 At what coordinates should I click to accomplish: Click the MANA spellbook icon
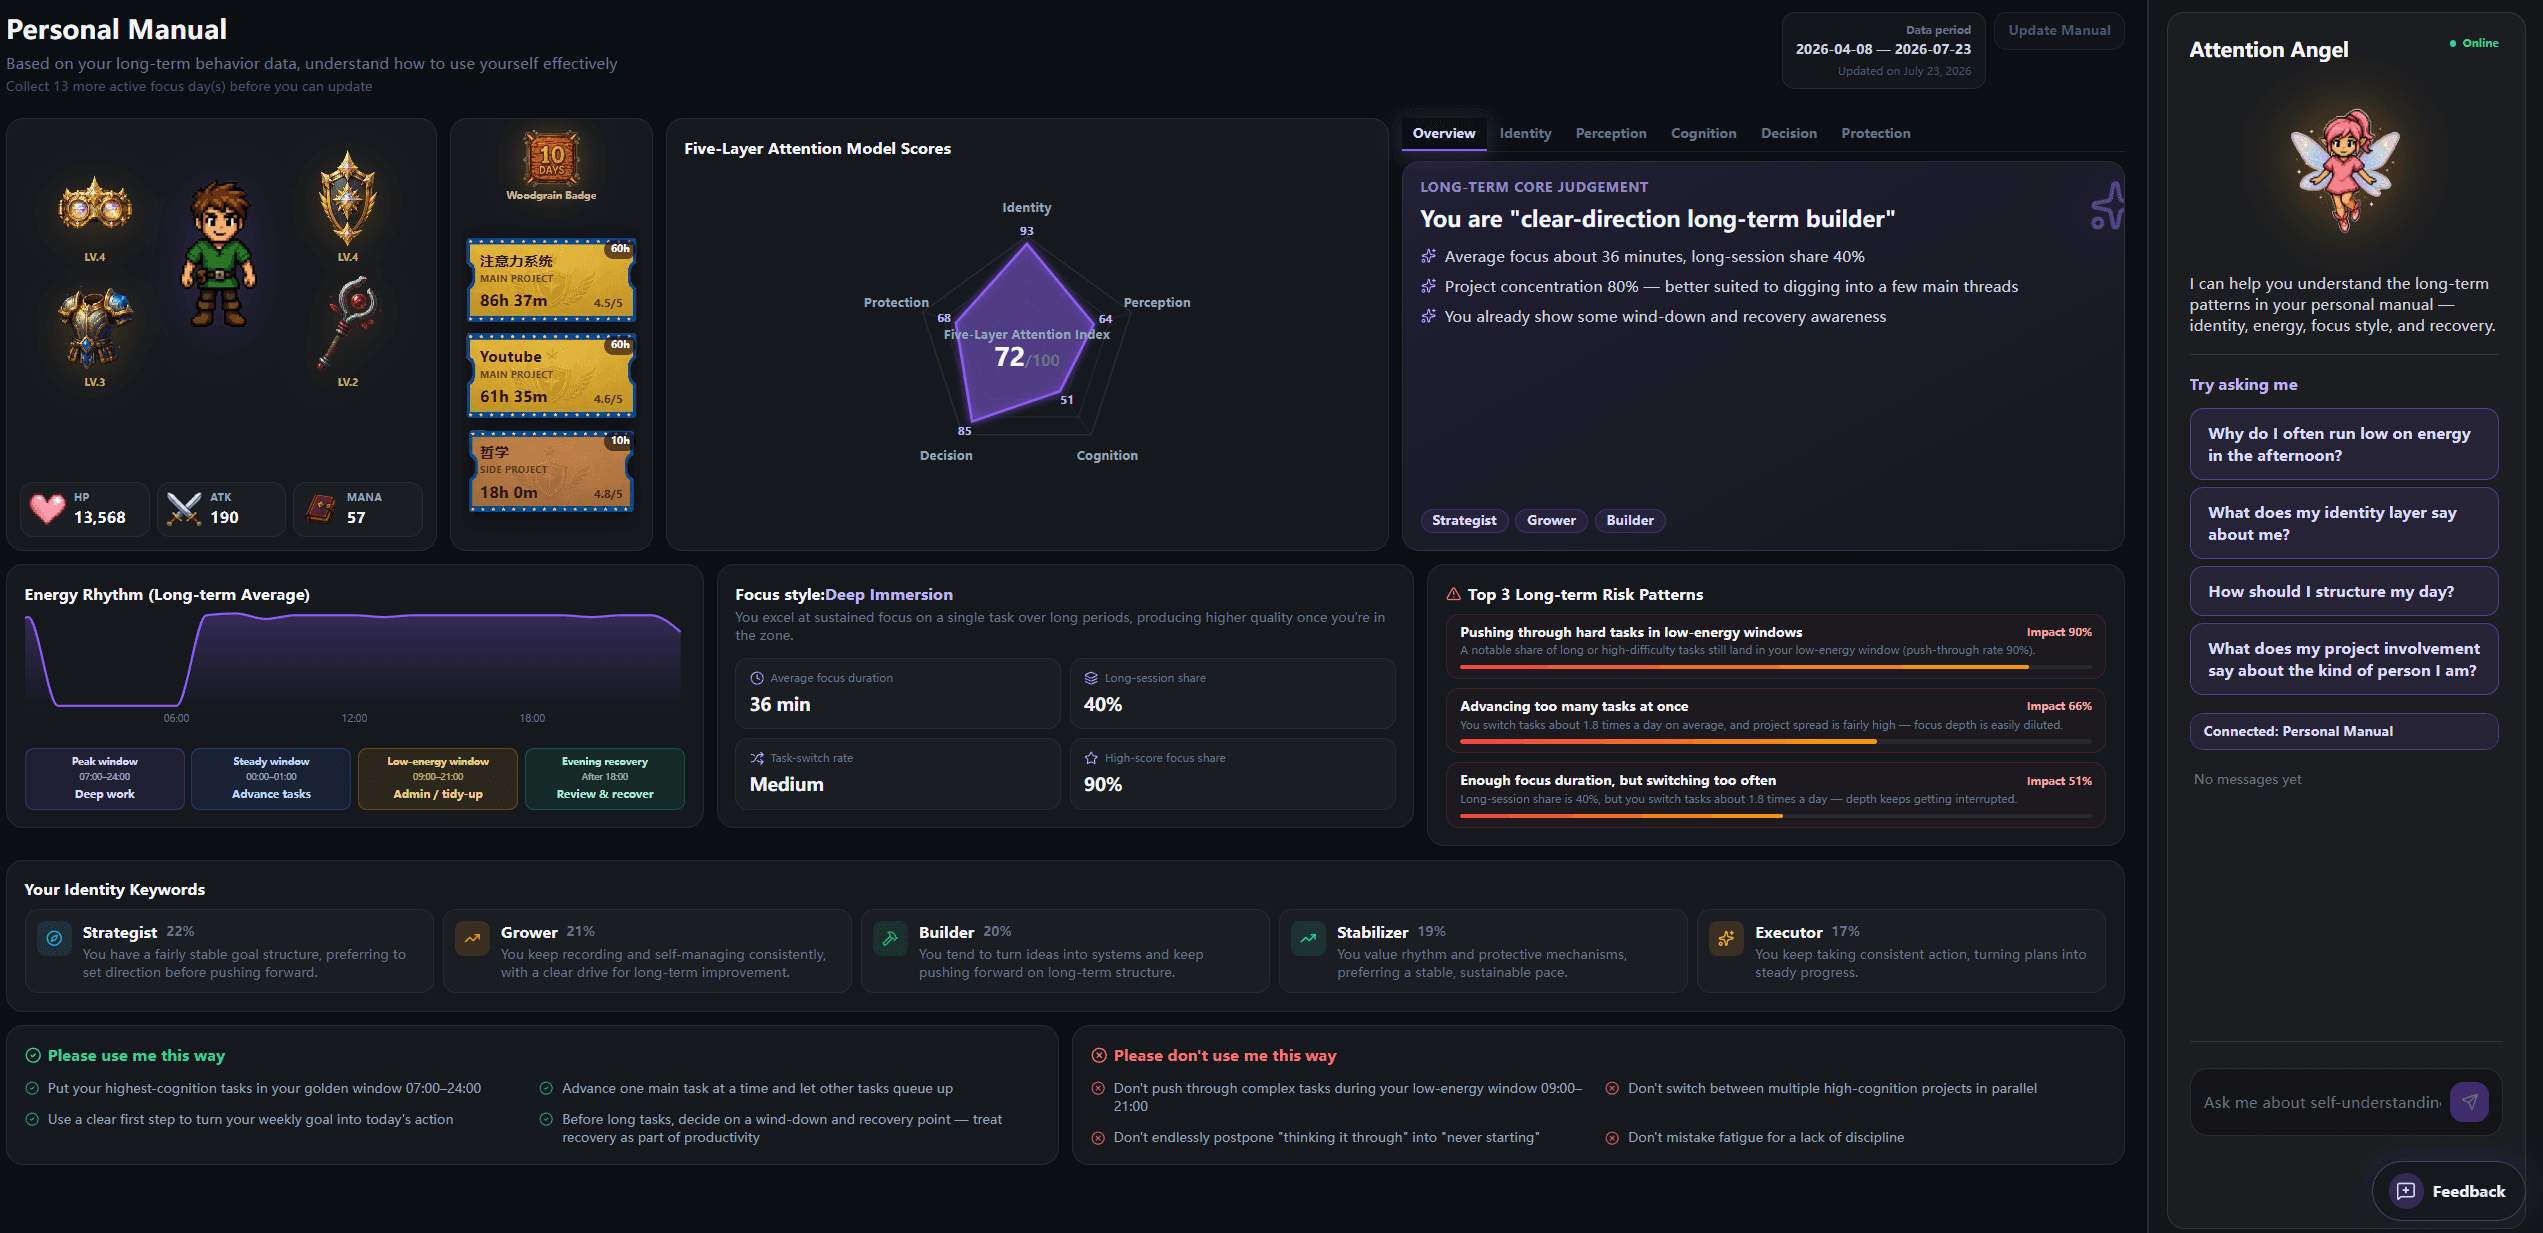(320, 509)
